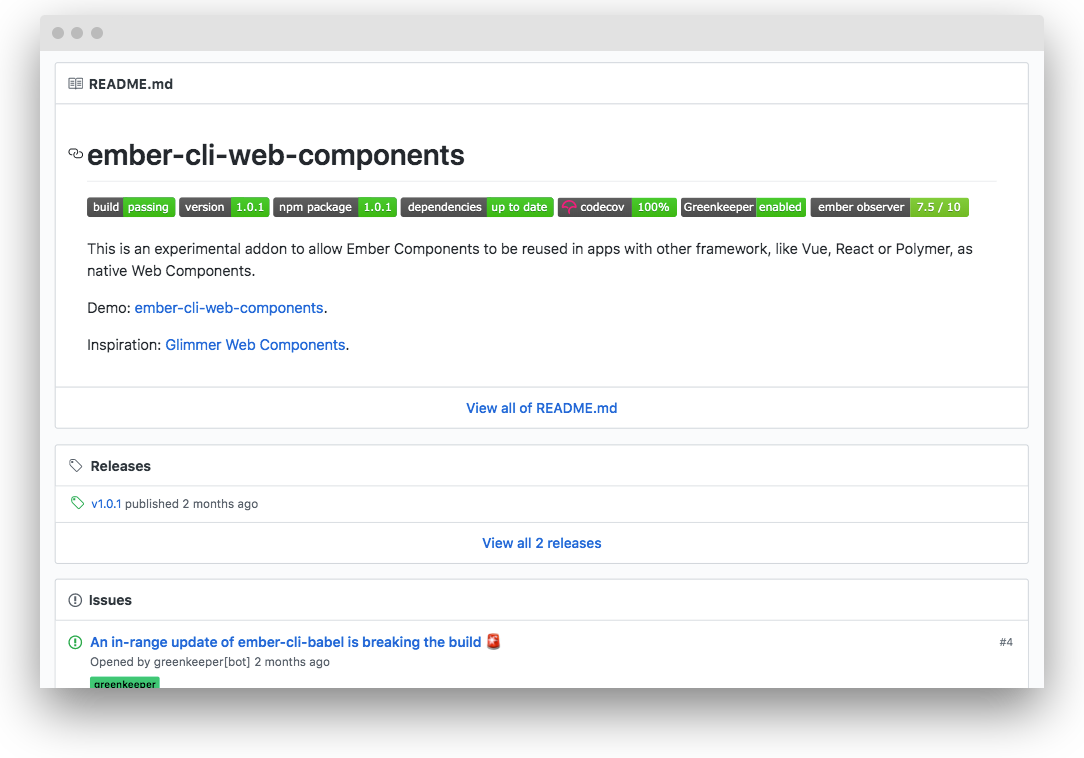This screenshot has width=1084, height=758.
Task: Click the experimental addon description paragraph
Action: [530, 259]
